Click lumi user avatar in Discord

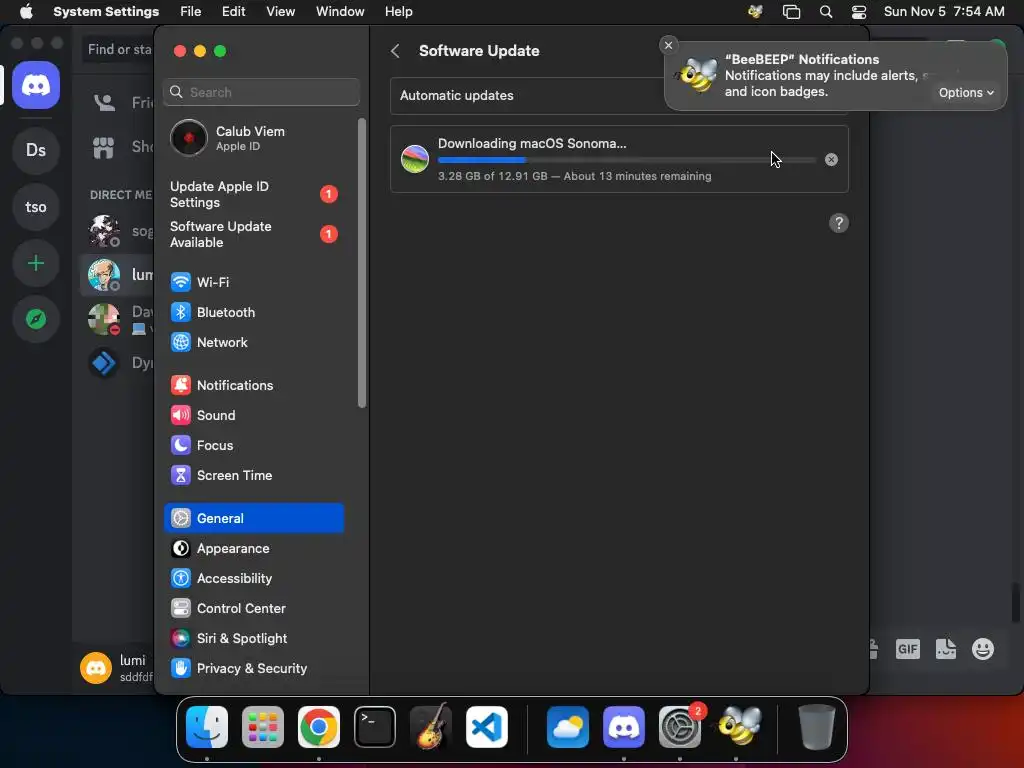[96, 668]
